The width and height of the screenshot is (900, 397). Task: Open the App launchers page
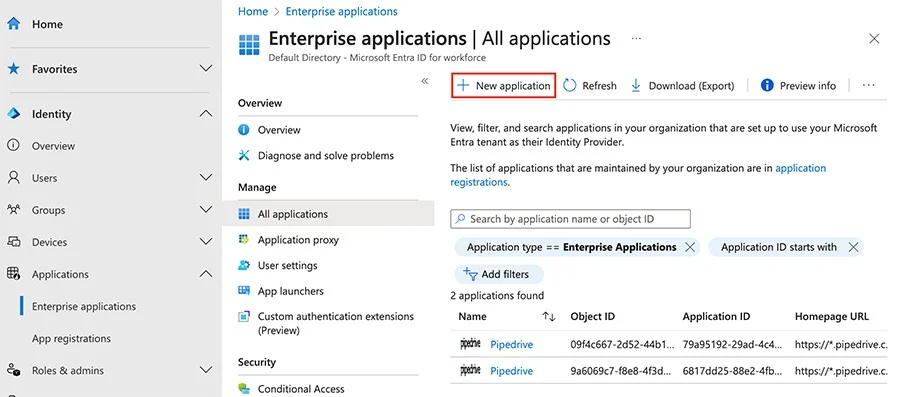290,291
